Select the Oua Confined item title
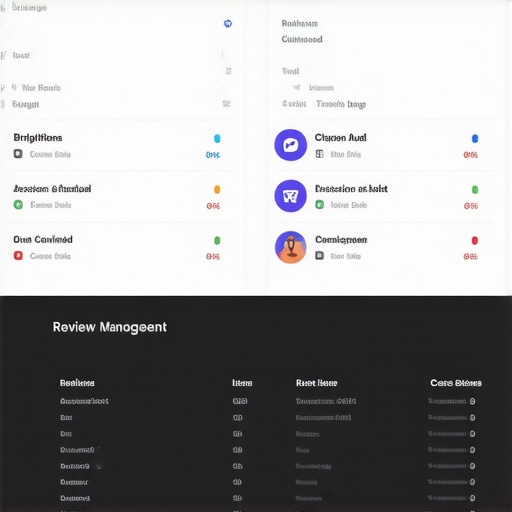 pyautogui.click(x=43, y=239)
